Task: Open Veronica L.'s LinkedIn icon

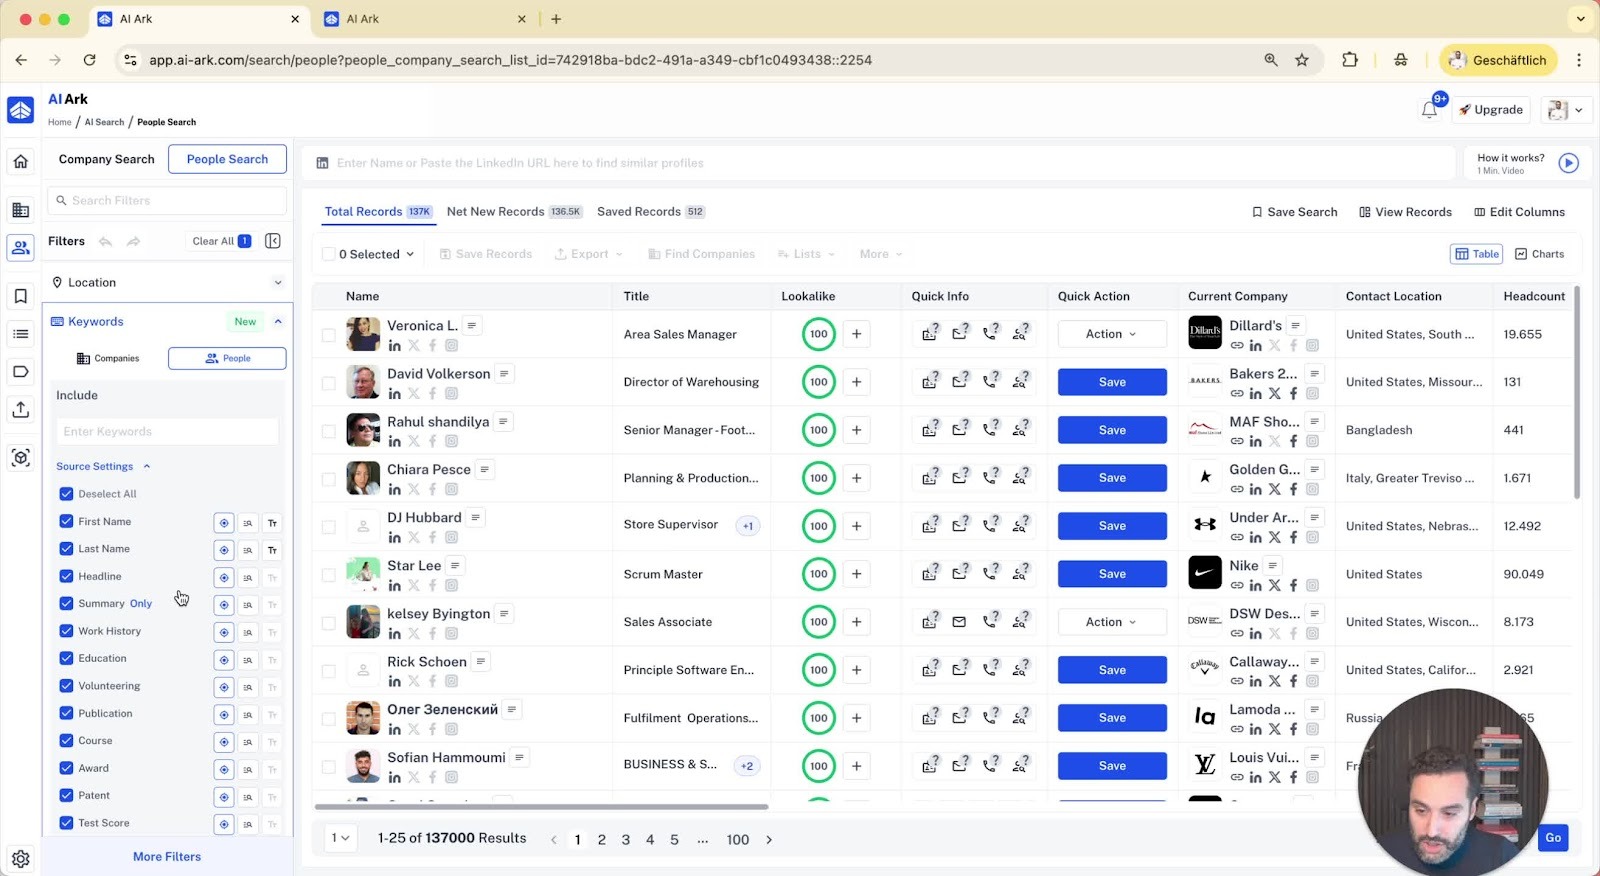Action: tap(395, 346)
